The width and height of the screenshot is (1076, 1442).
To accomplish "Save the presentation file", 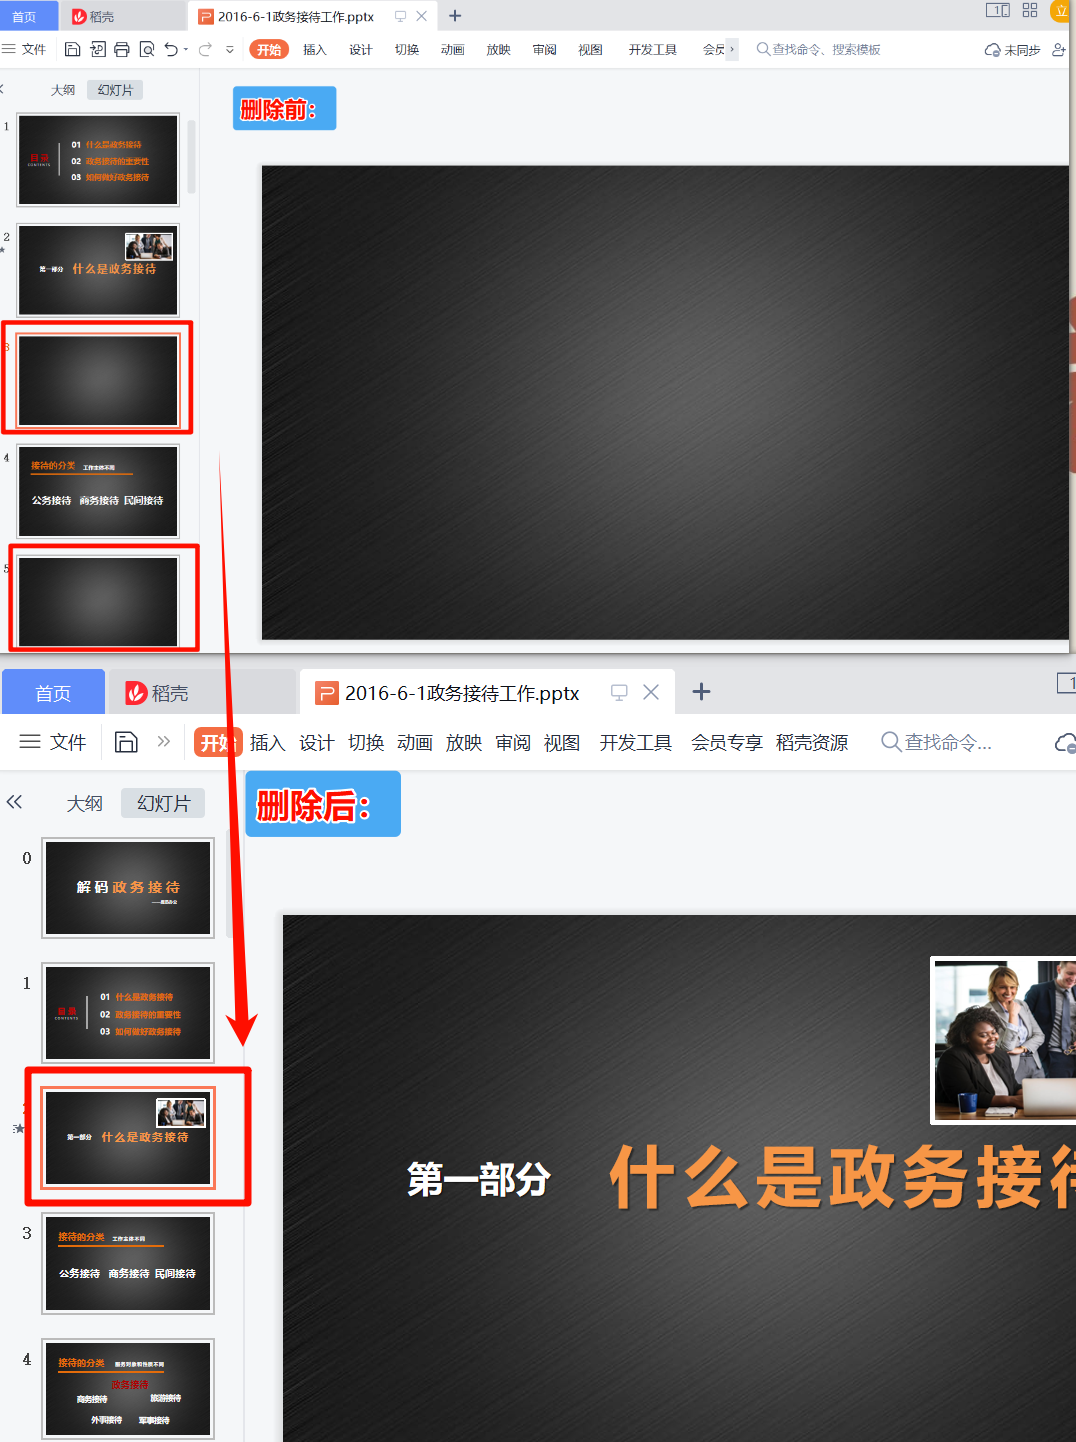I will pos(72,48).
